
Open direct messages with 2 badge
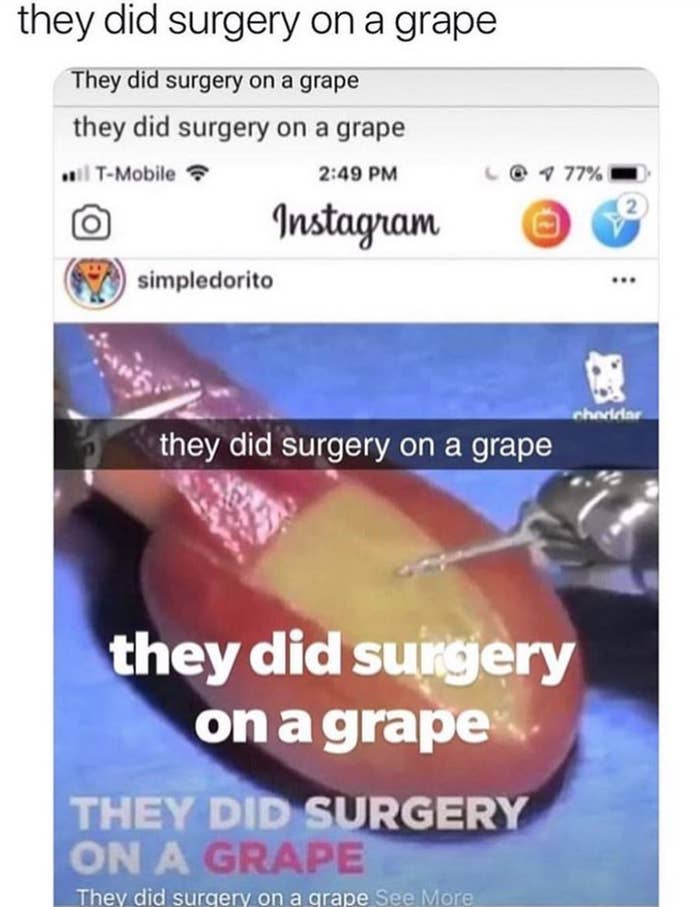[x=617, y=222]
